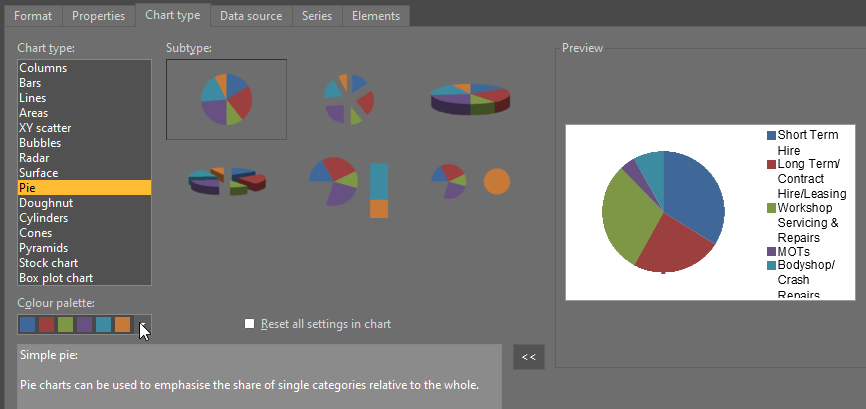
Task: Open the Data source tab
Action: tap(250, 16)
